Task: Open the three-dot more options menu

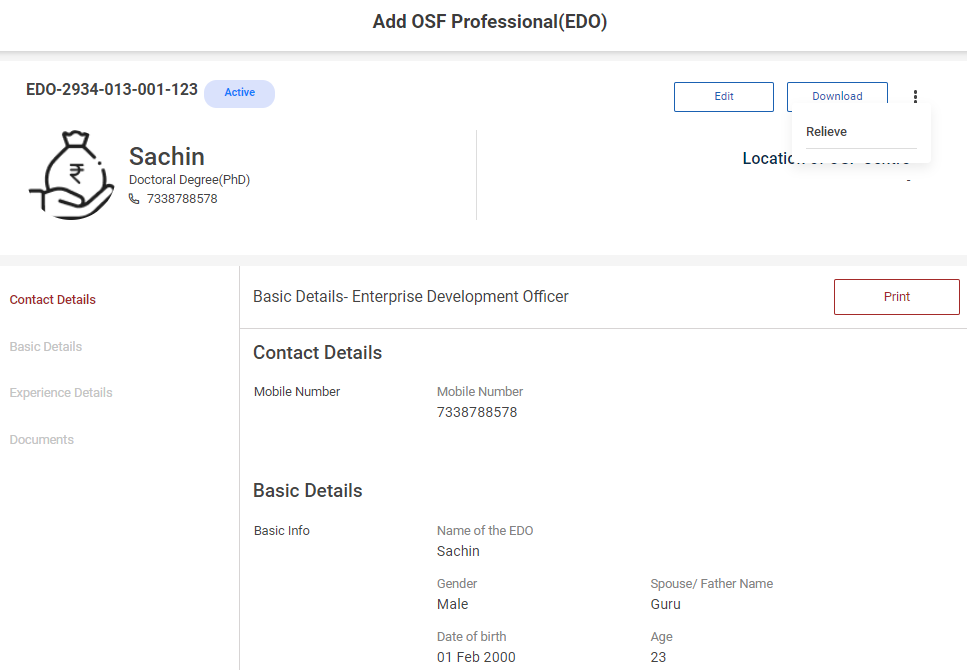Action: (915, 97)
